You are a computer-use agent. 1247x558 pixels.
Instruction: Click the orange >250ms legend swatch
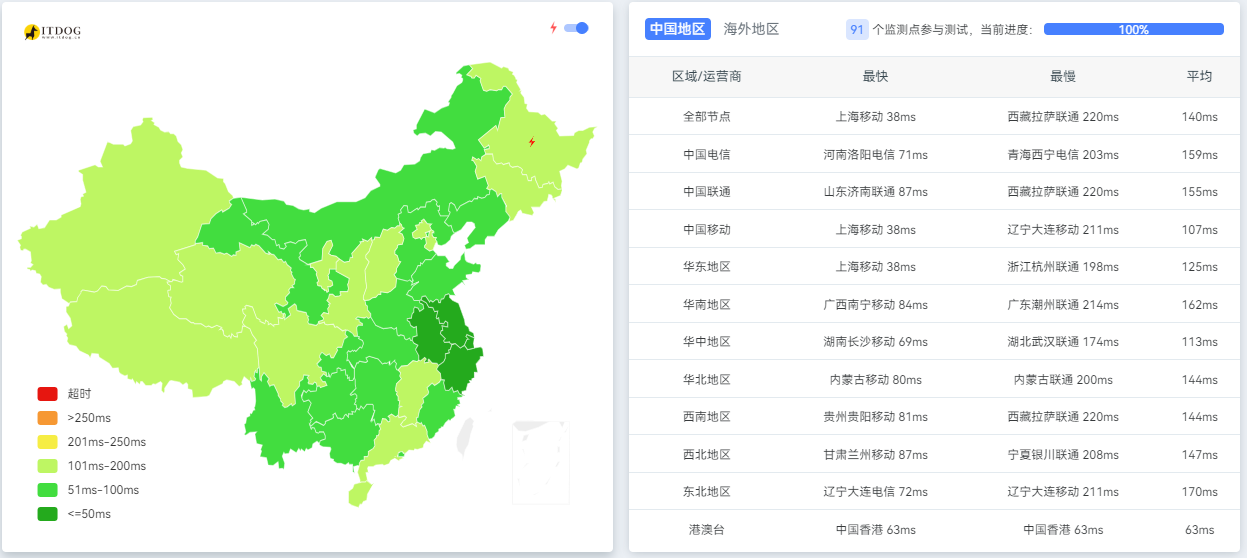point(47,418)
